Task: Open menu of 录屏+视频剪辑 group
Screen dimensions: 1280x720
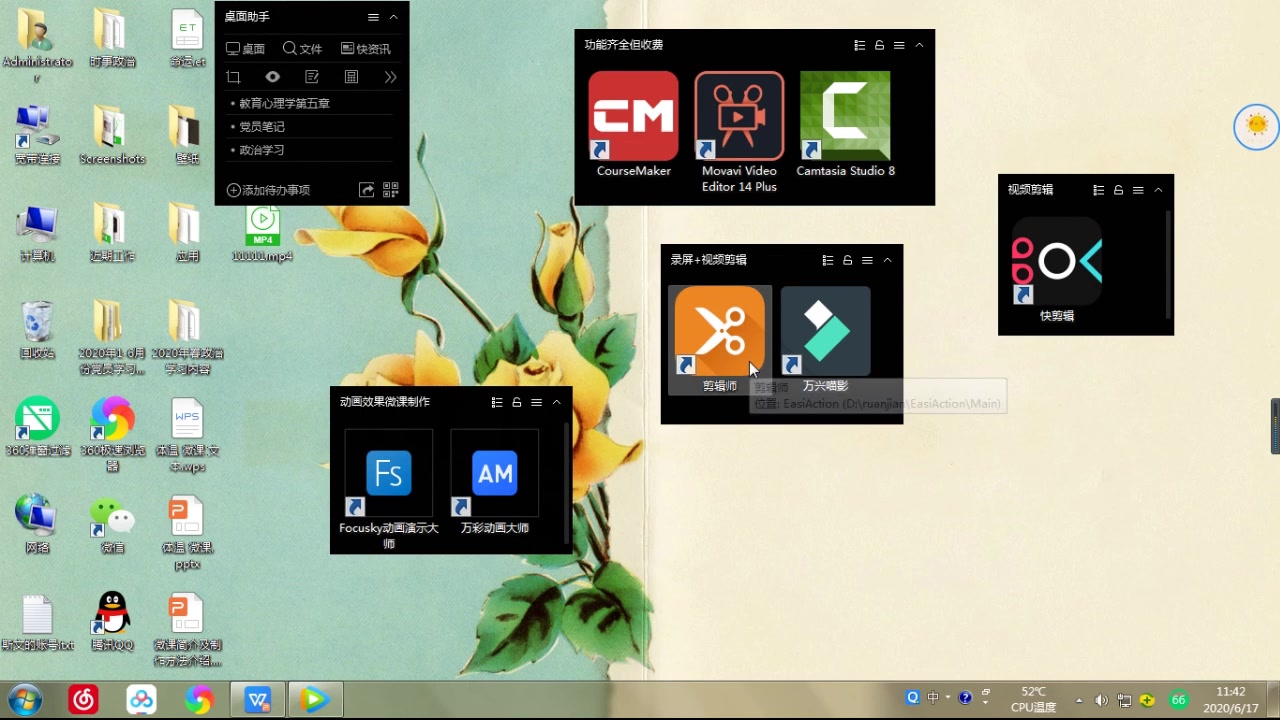Action: 867,260
